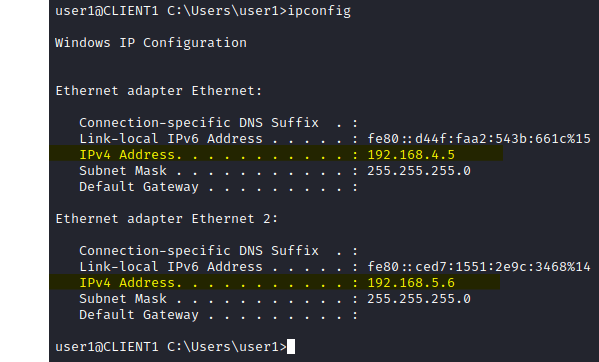Click the Windows IP Configuration heading
Viewport: 599px width, 362px height.
151,42
